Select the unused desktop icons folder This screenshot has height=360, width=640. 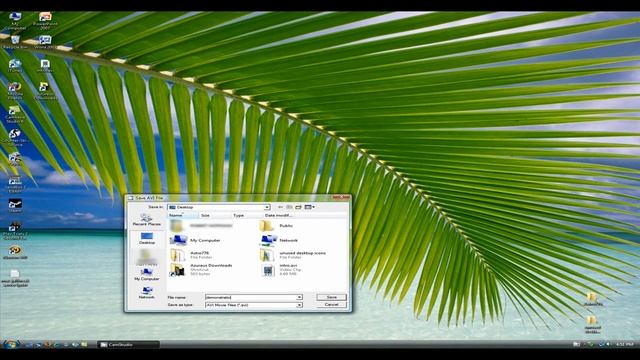(293, 255)
